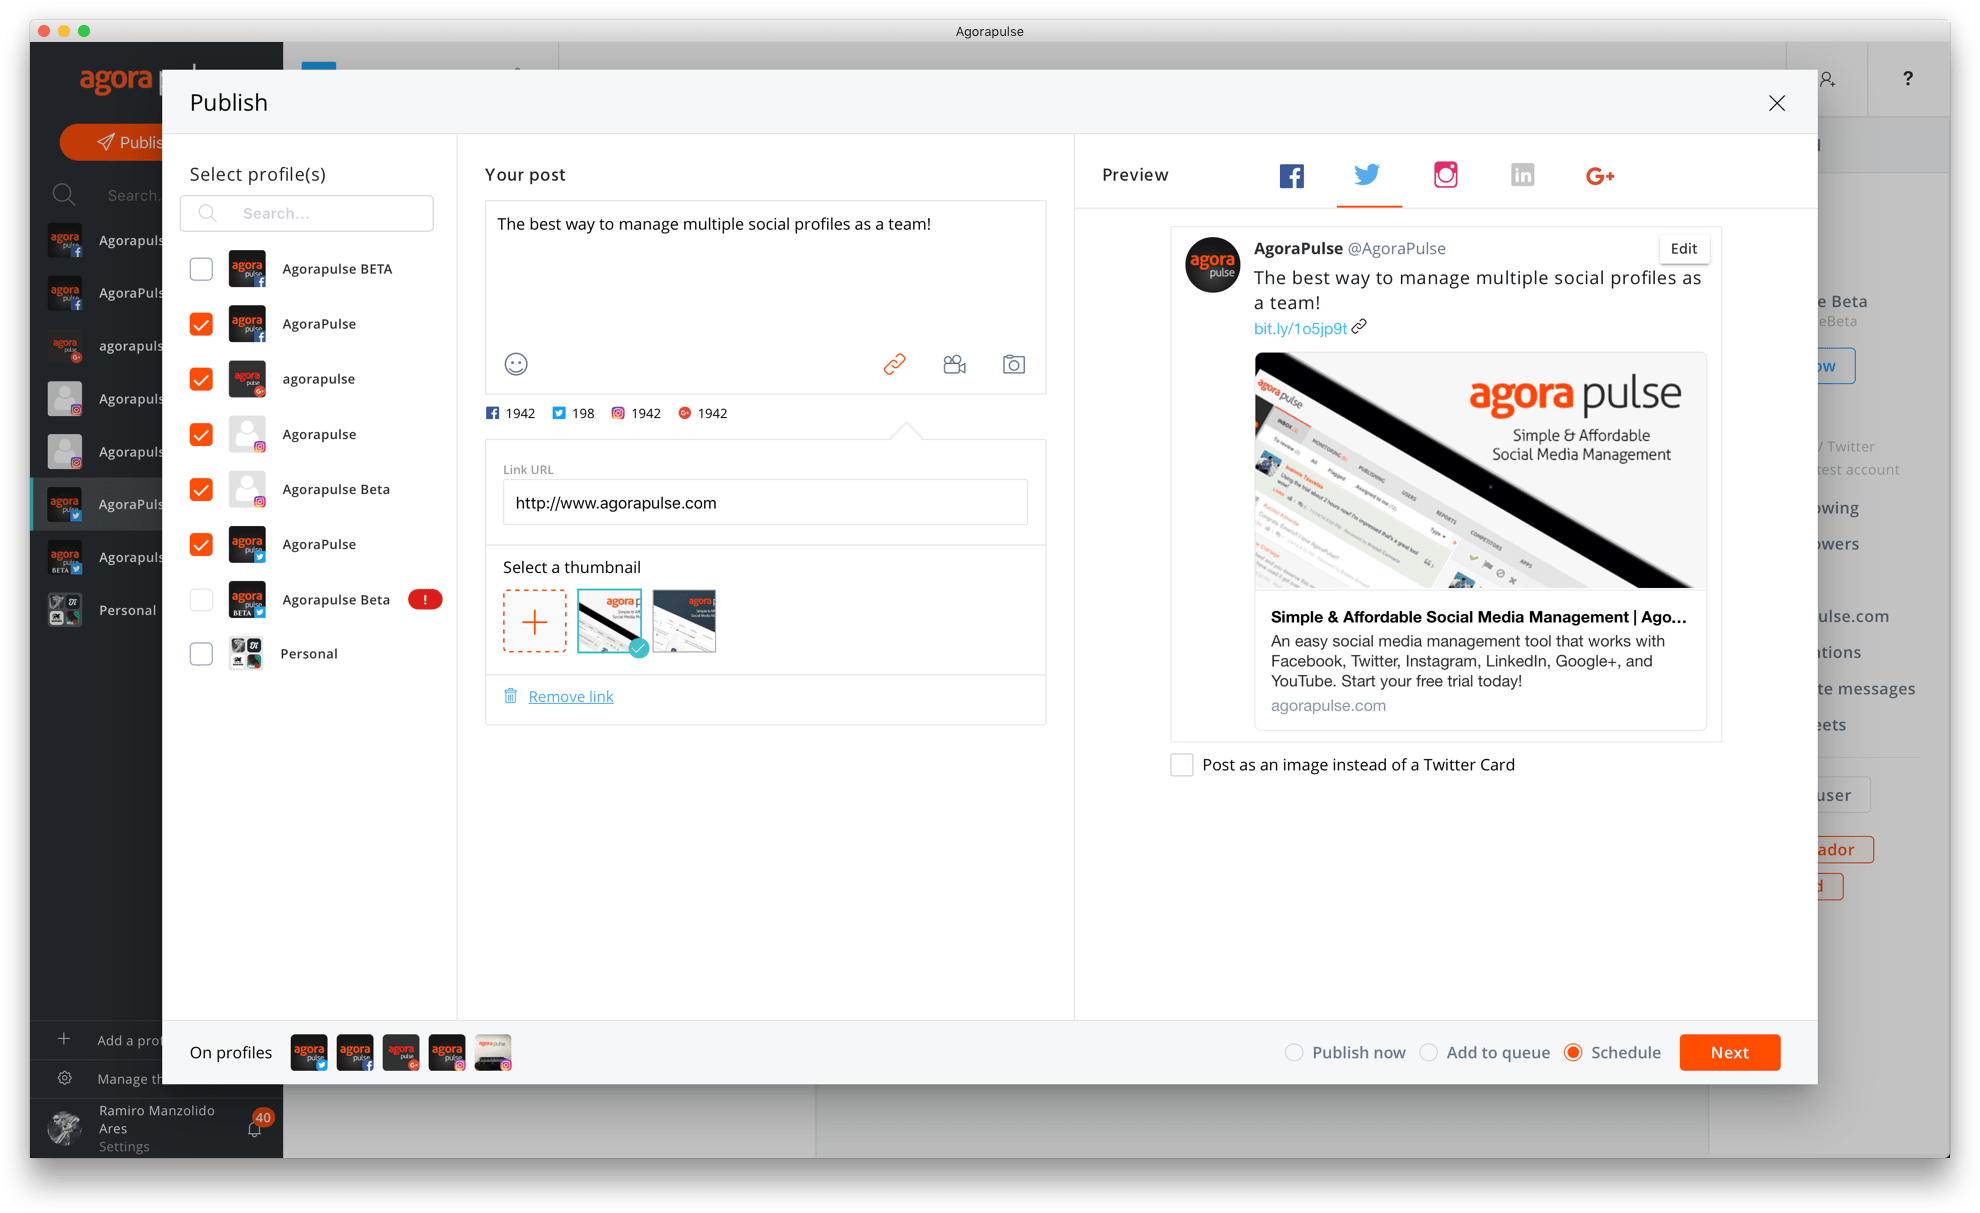Screen dimensions: 1980x1213
Task: Enable Post as image instead of Twitter Card
Action: pos(1180,763)
